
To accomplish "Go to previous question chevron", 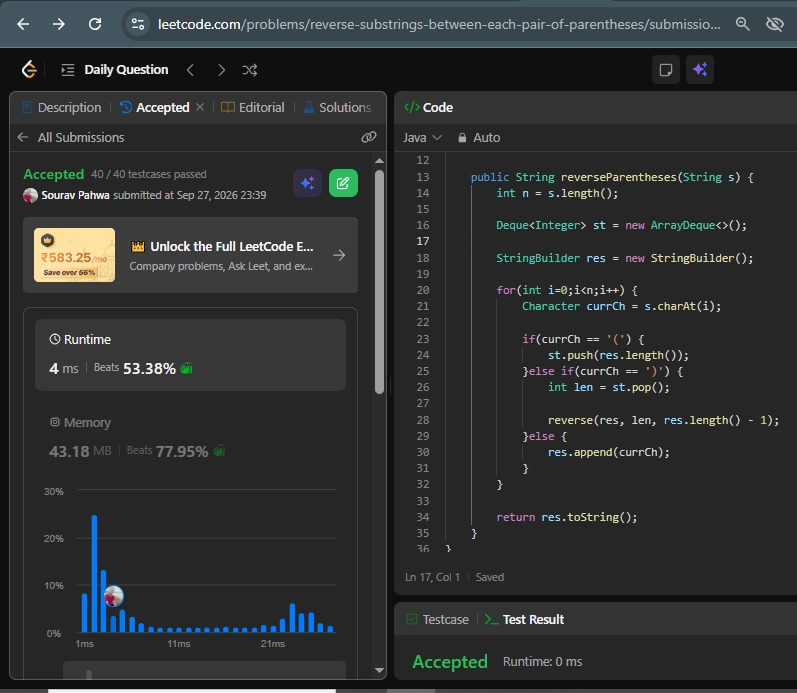I will tap(190, 70).
